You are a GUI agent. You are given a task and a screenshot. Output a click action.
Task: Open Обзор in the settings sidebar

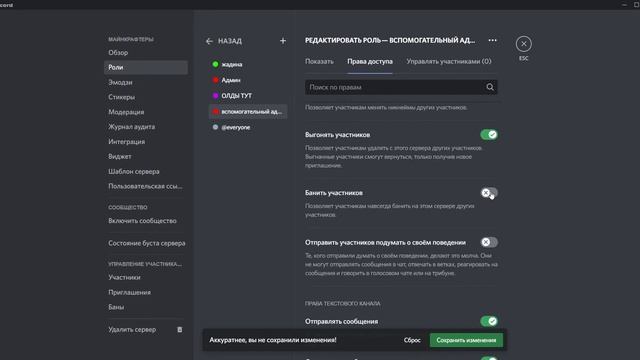(x=146, y=53)
